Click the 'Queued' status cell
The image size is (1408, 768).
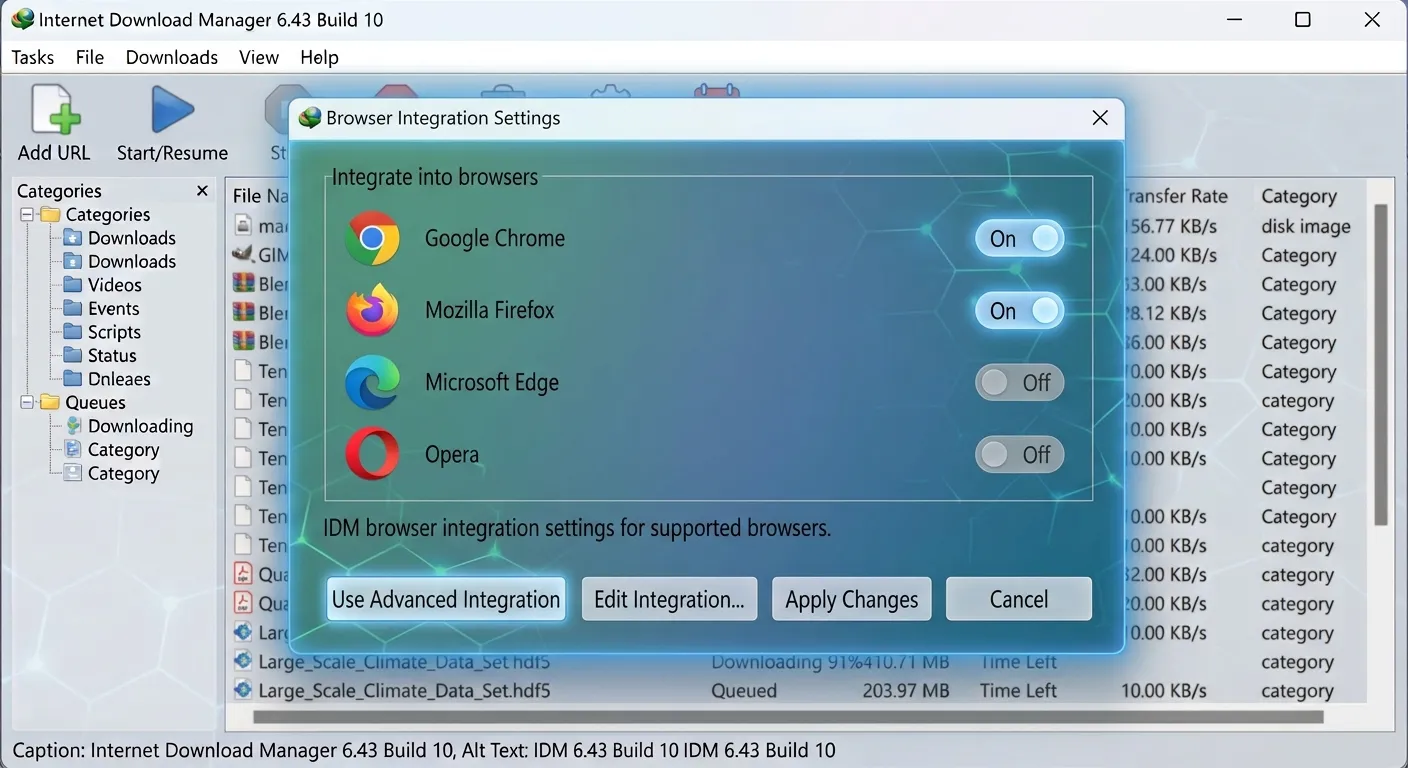(744, 691)
